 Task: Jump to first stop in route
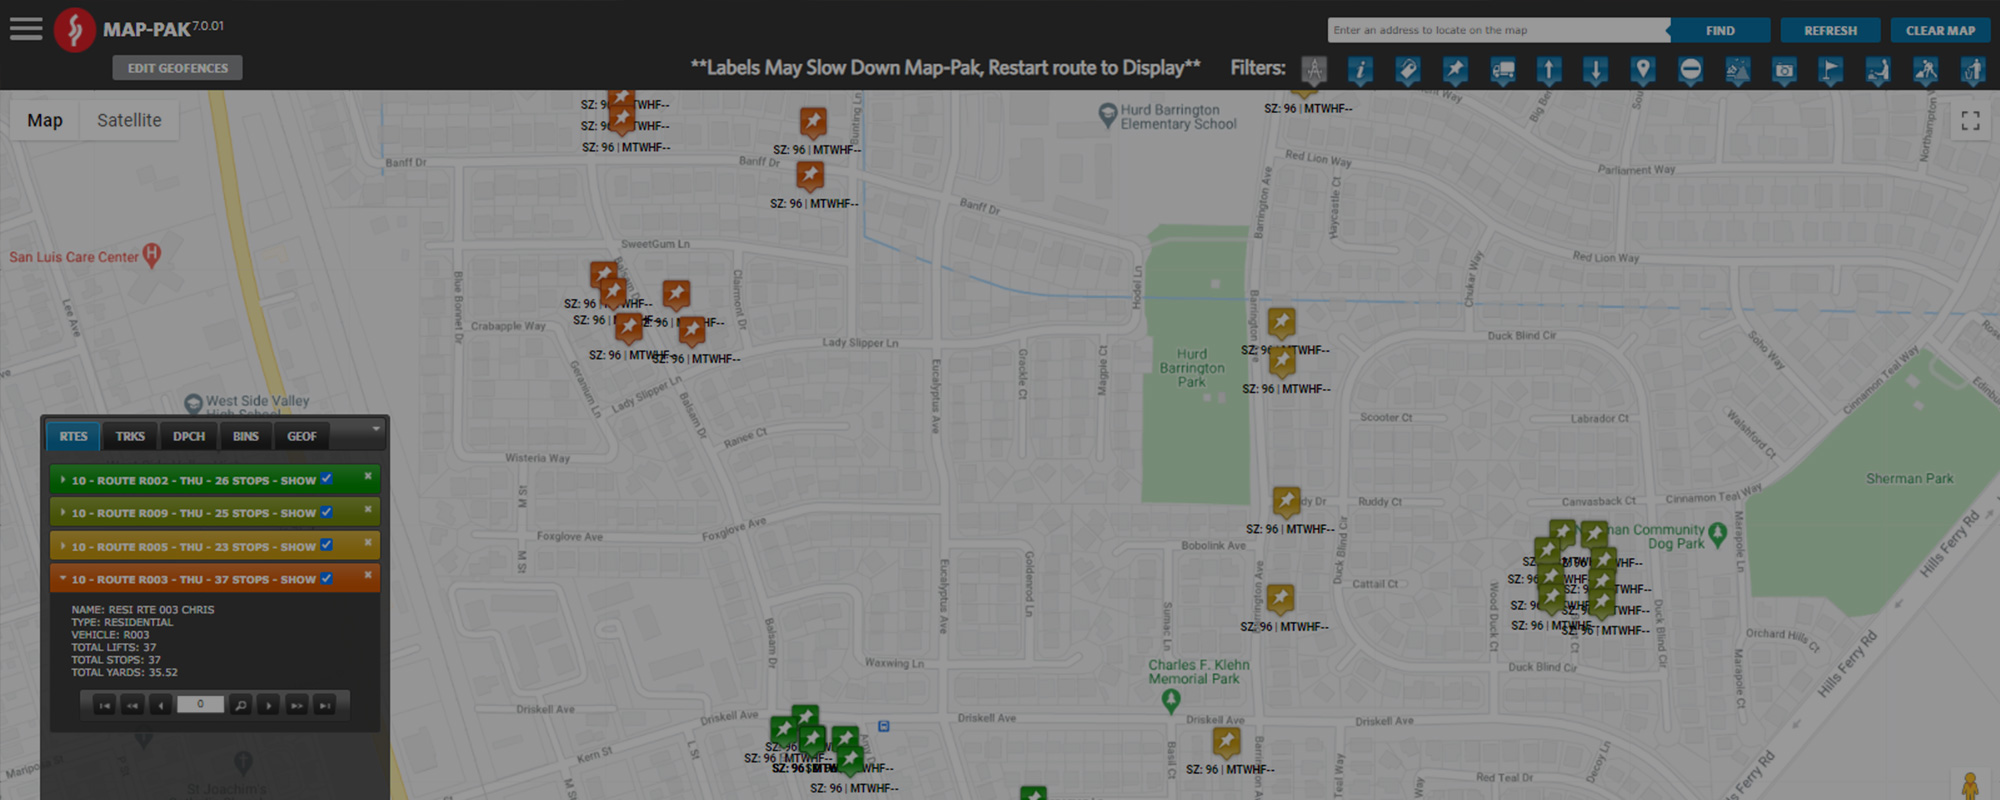105,705
